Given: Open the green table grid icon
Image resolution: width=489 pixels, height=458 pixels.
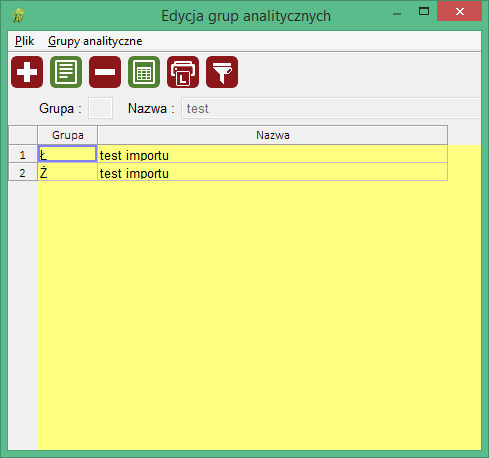Looking at the screenshot, I should (144, 72).
